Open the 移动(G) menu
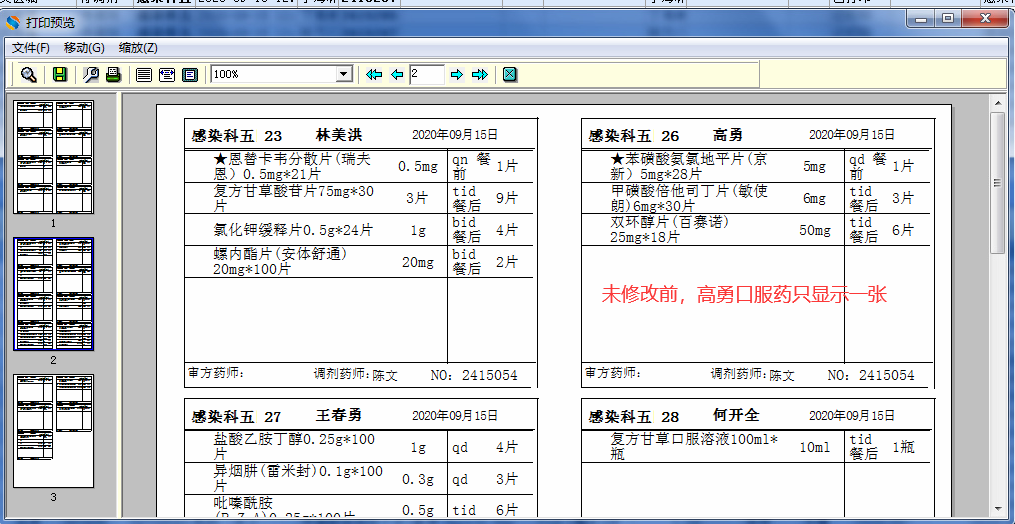Viewport: 1015px width, 524px height. click(84, 47)
